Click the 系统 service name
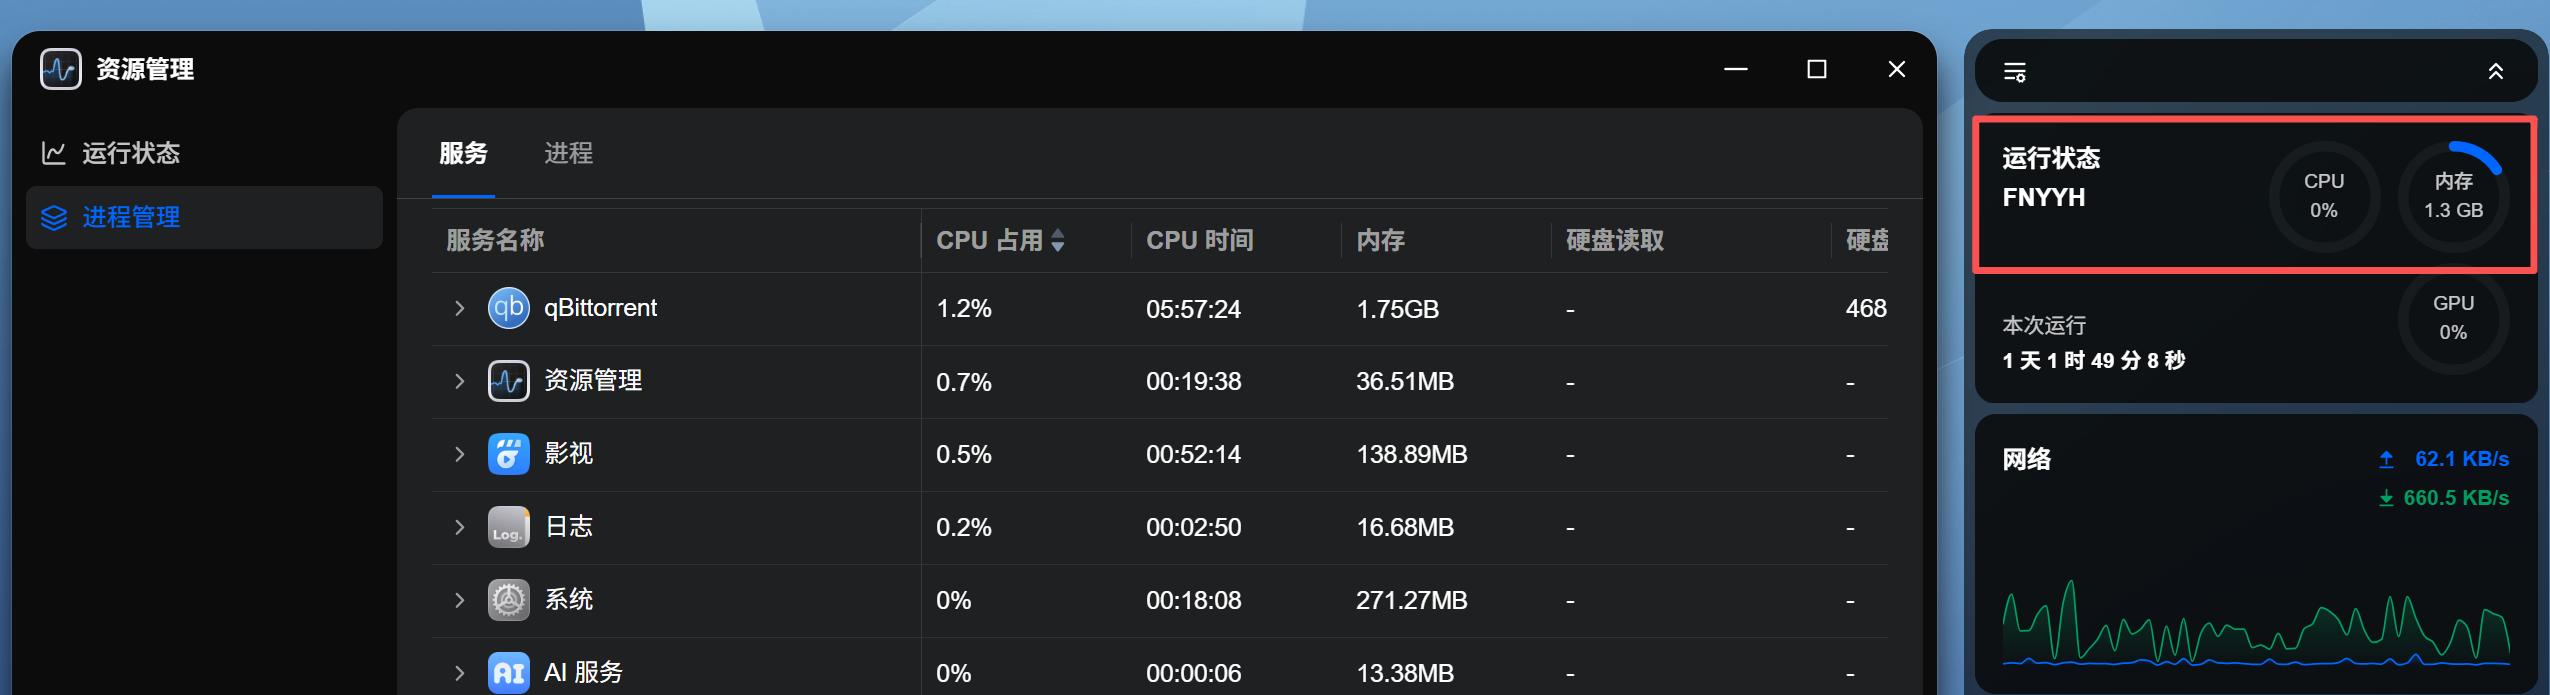Screen dimensions: 2550x695 click(x=568, y=600)
